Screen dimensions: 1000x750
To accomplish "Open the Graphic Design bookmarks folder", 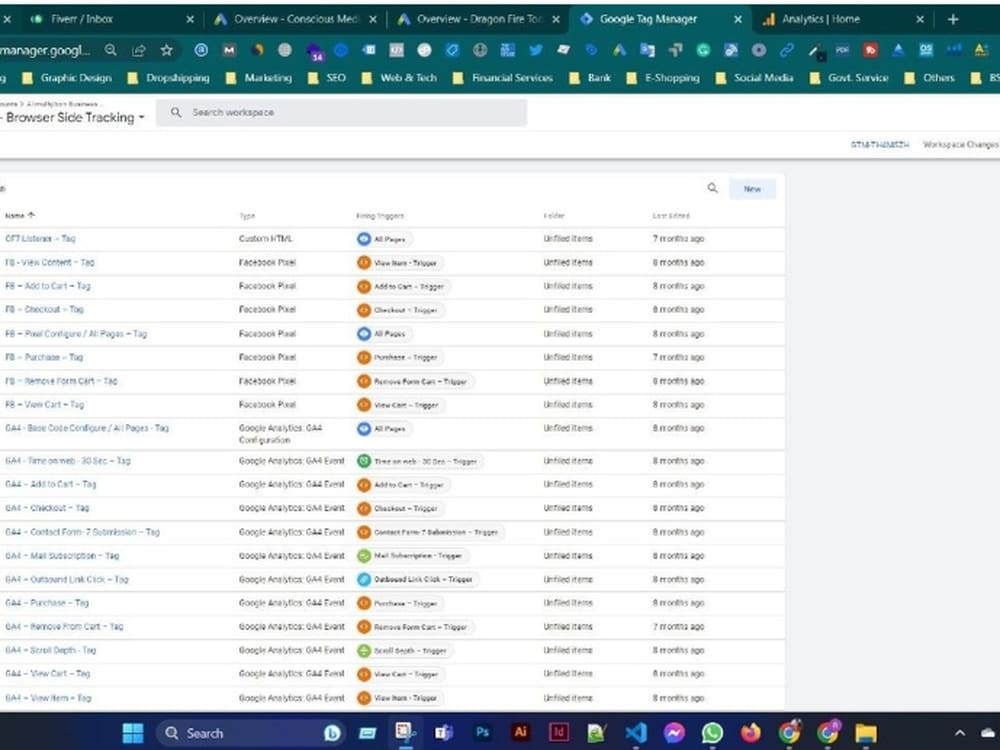I will (x=67, y=78).
